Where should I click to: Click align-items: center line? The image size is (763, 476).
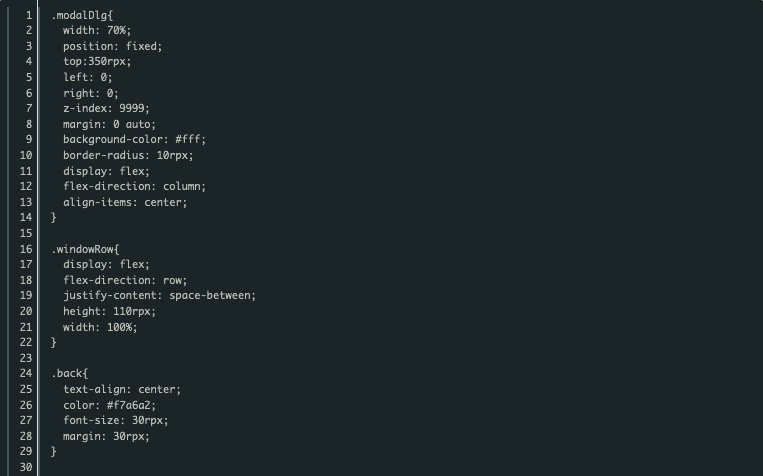point(125,202)
